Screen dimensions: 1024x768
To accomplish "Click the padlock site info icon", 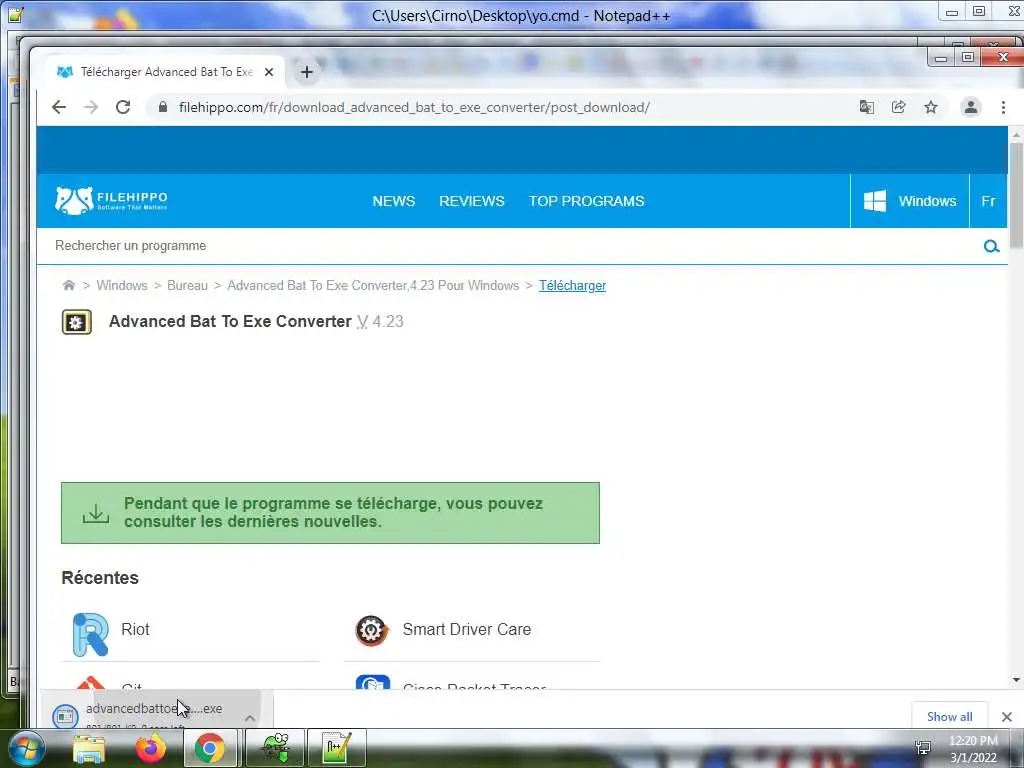I will 163,107.
